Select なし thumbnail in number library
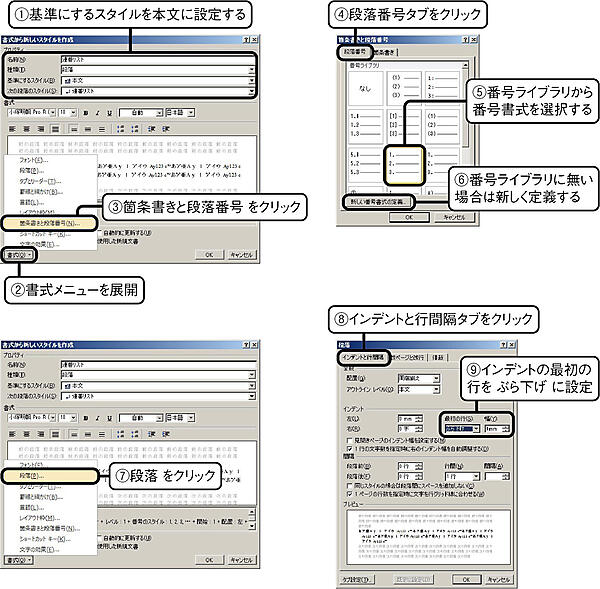Screen dimensions: 600x589 [365, 89]
